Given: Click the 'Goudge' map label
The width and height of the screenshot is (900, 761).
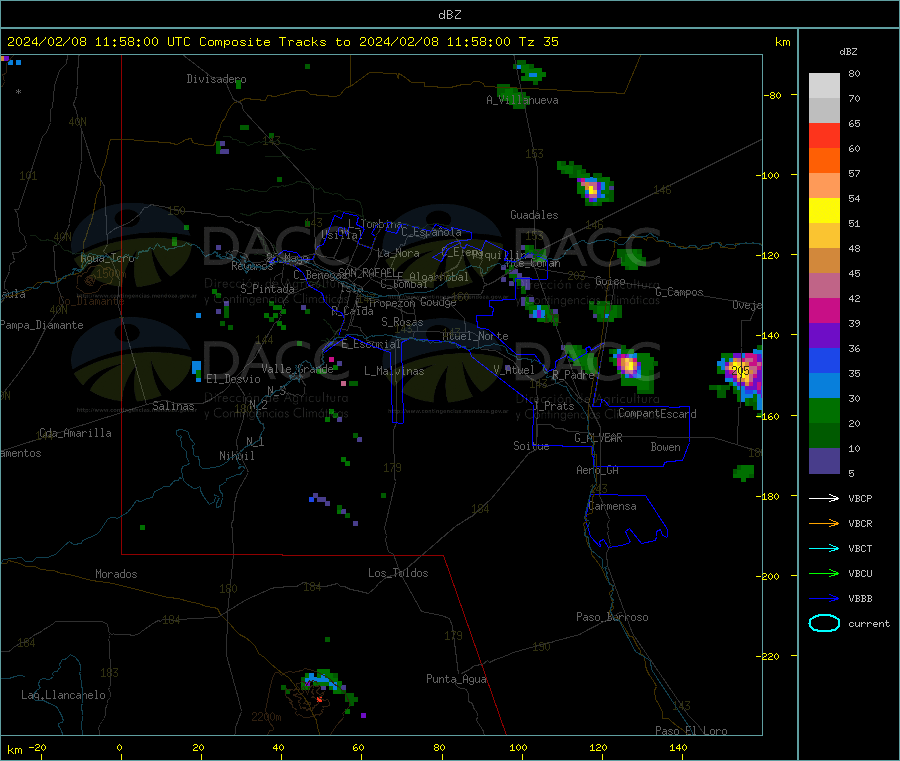Looking at the screenshot, I should (x=437, y=302).
